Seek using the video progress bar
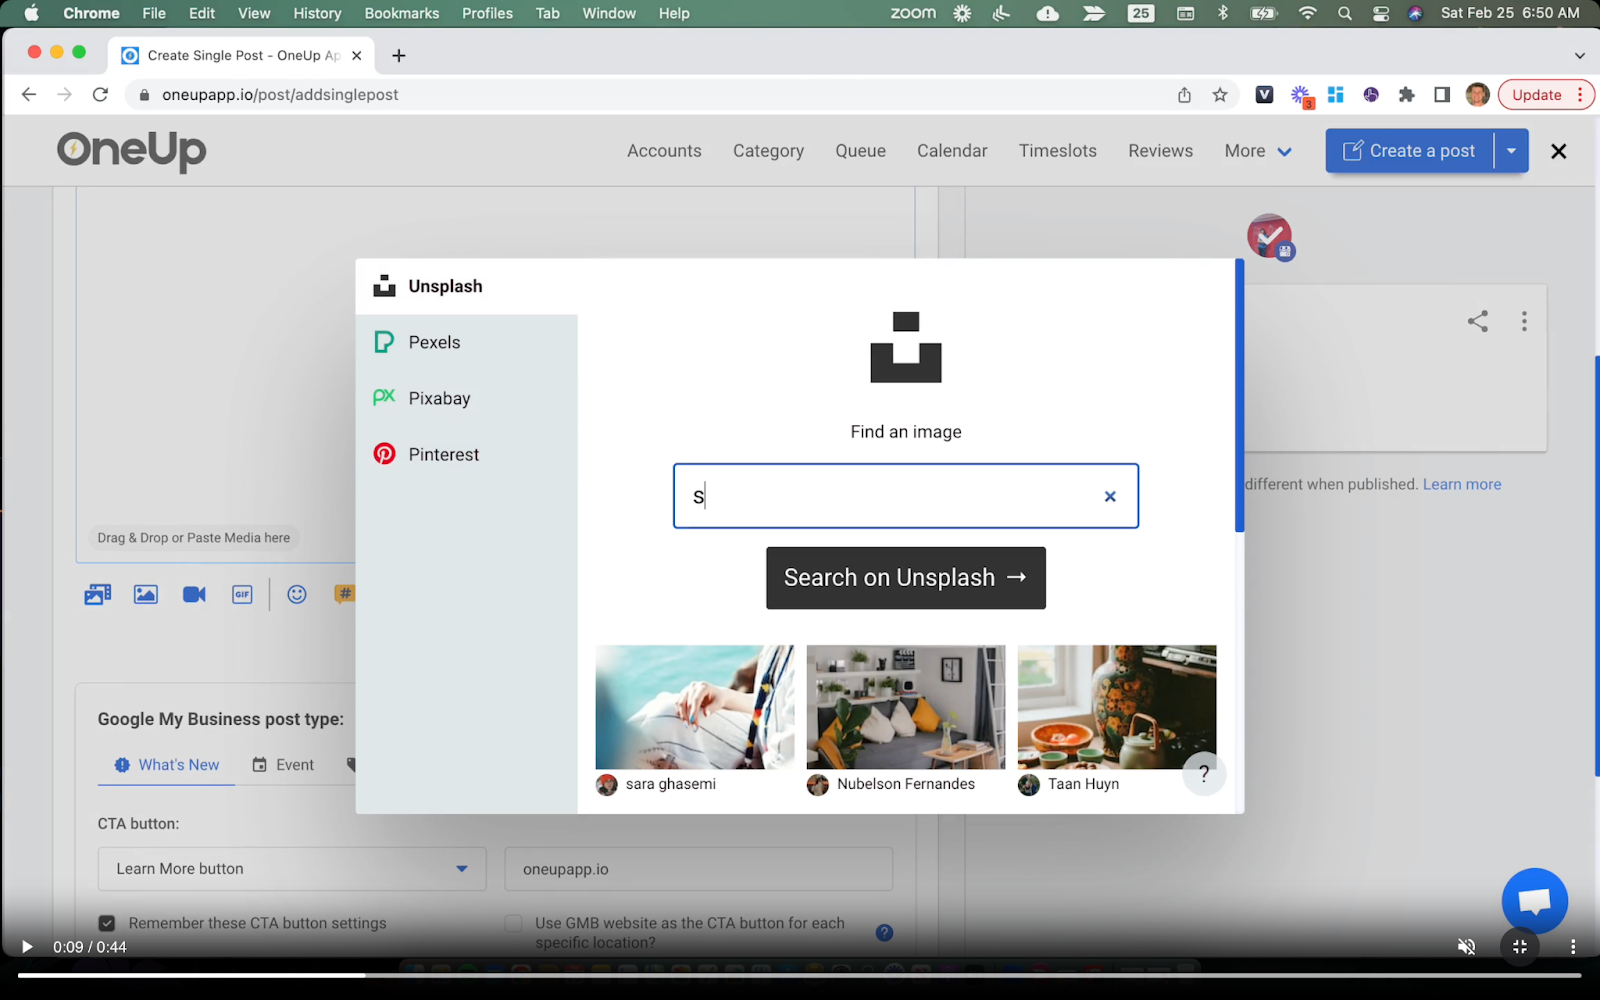The image size is (1600, 1000). 800,975
